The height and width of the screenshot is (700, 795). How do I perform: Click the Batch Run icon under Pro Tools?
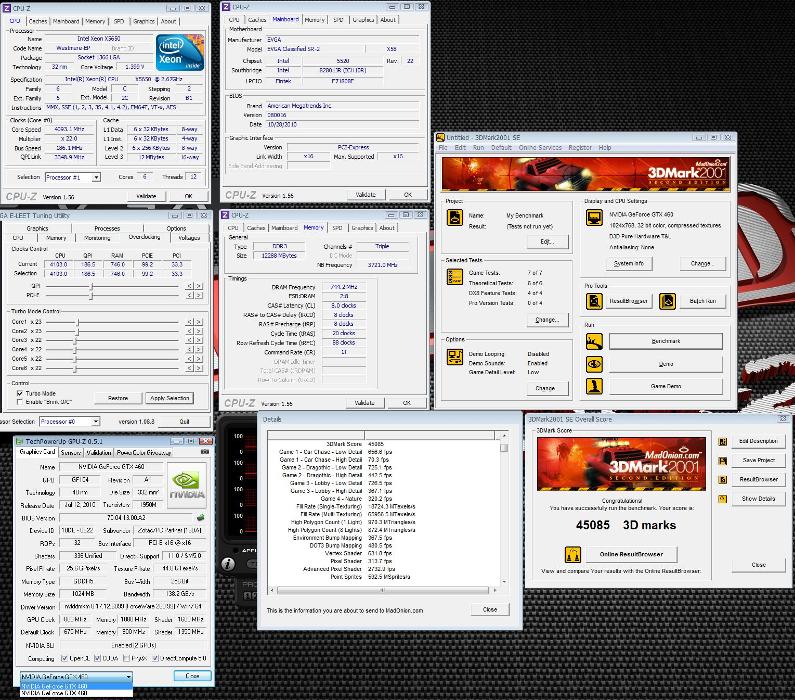667,301
